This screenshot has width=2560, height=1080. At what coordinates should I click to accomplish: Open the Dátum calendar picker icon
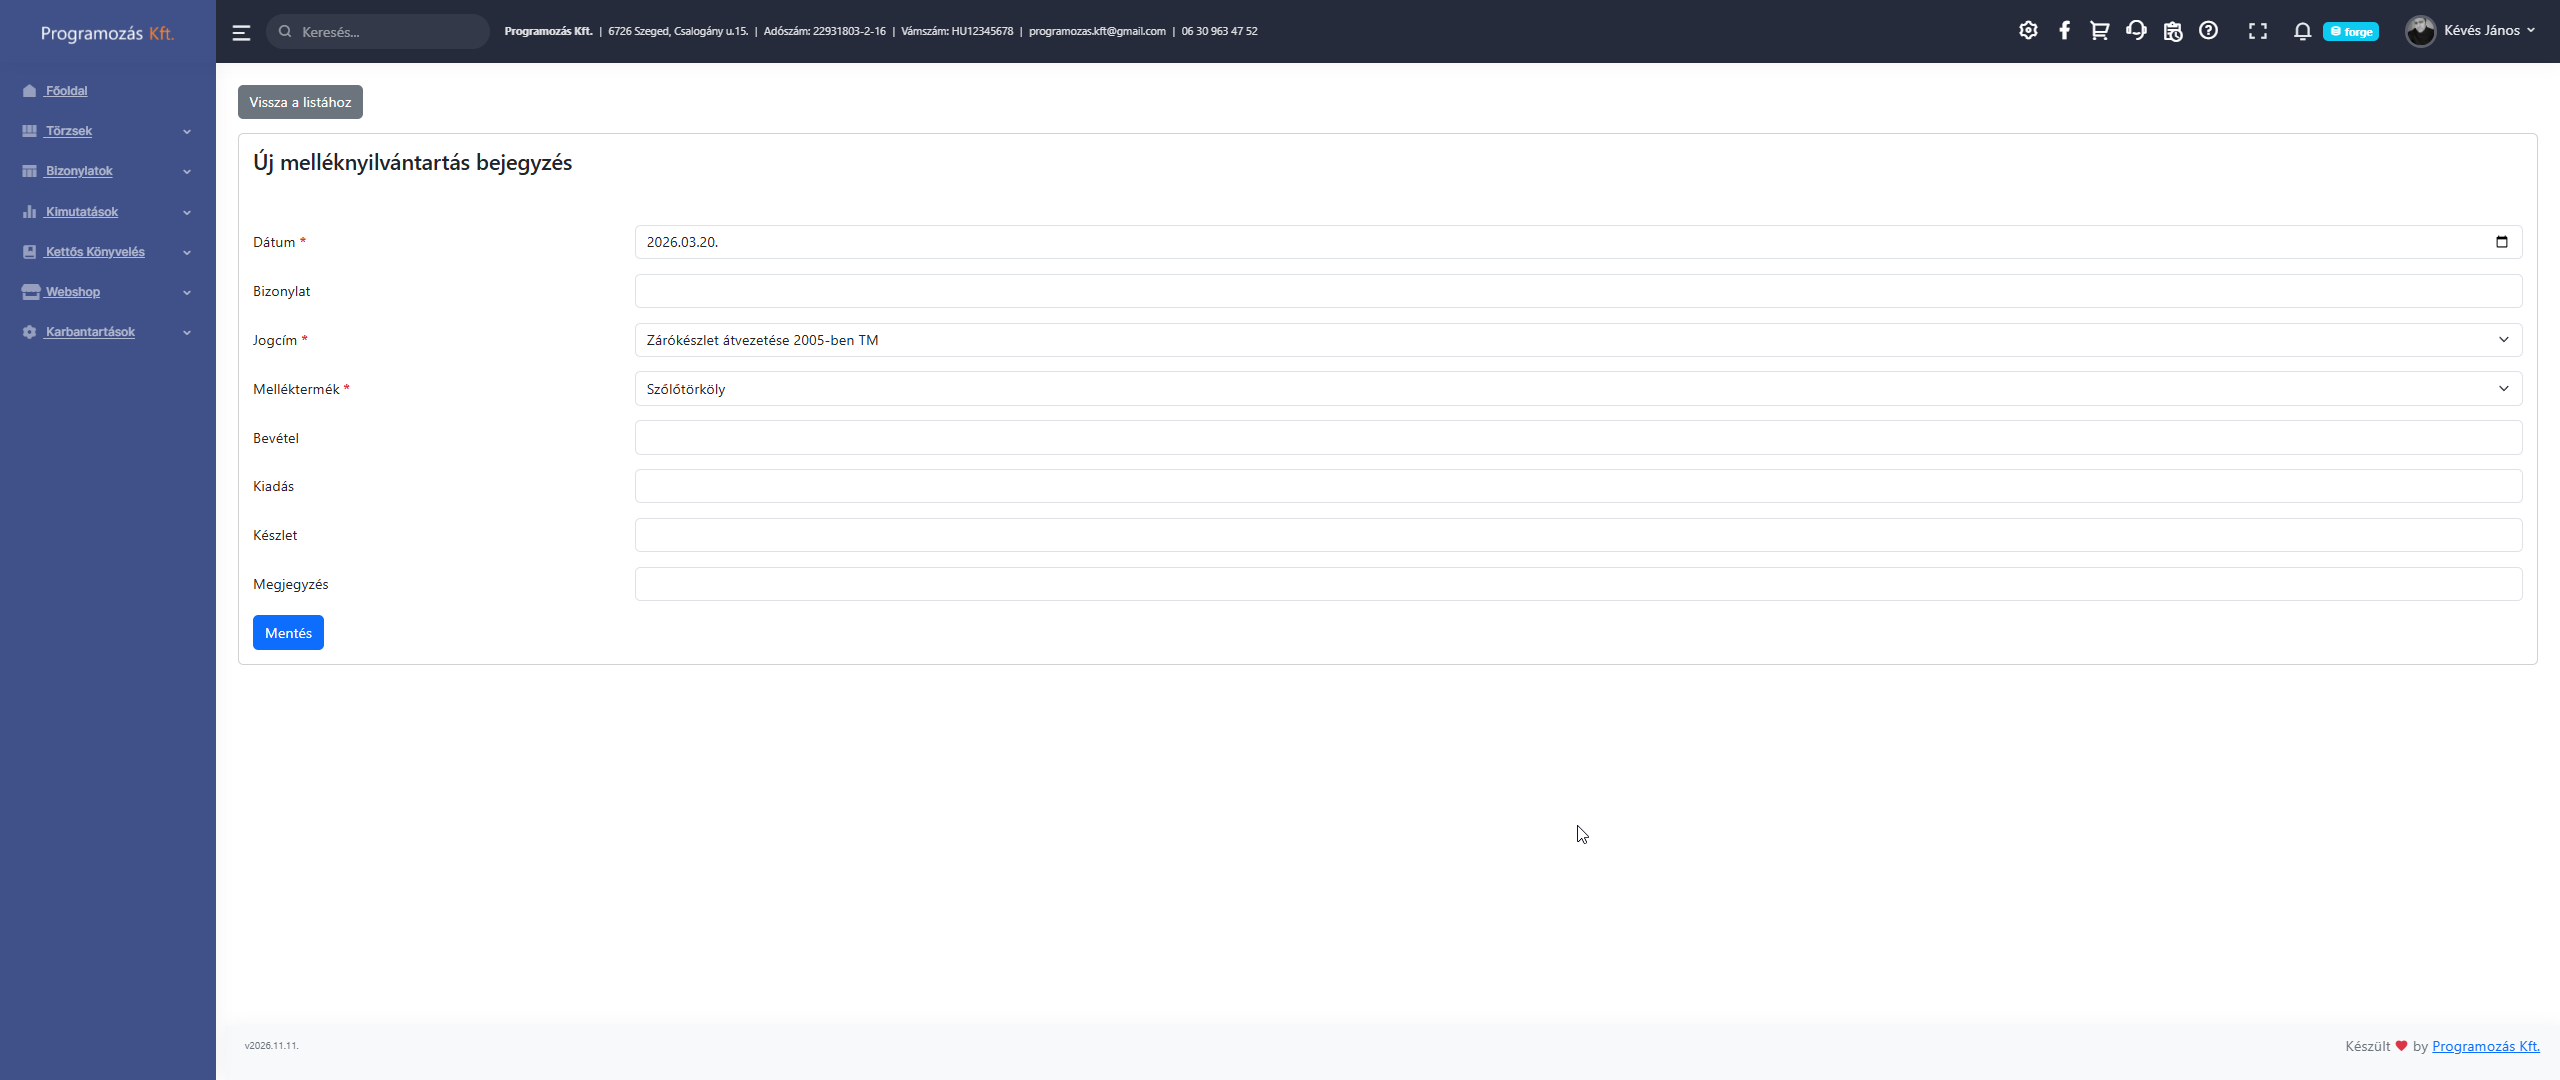[x=2502, y=242]
